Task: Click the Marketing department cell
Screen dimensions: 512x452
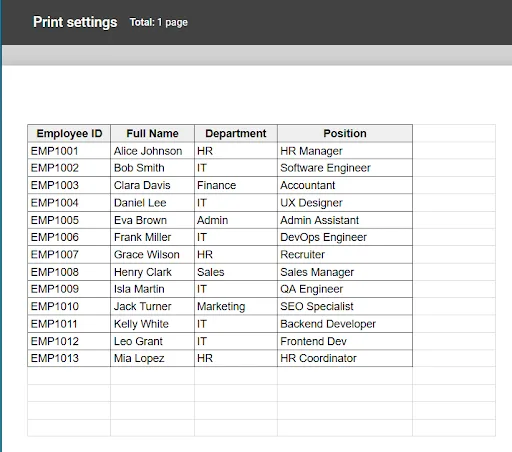Action: pos(236,306)
